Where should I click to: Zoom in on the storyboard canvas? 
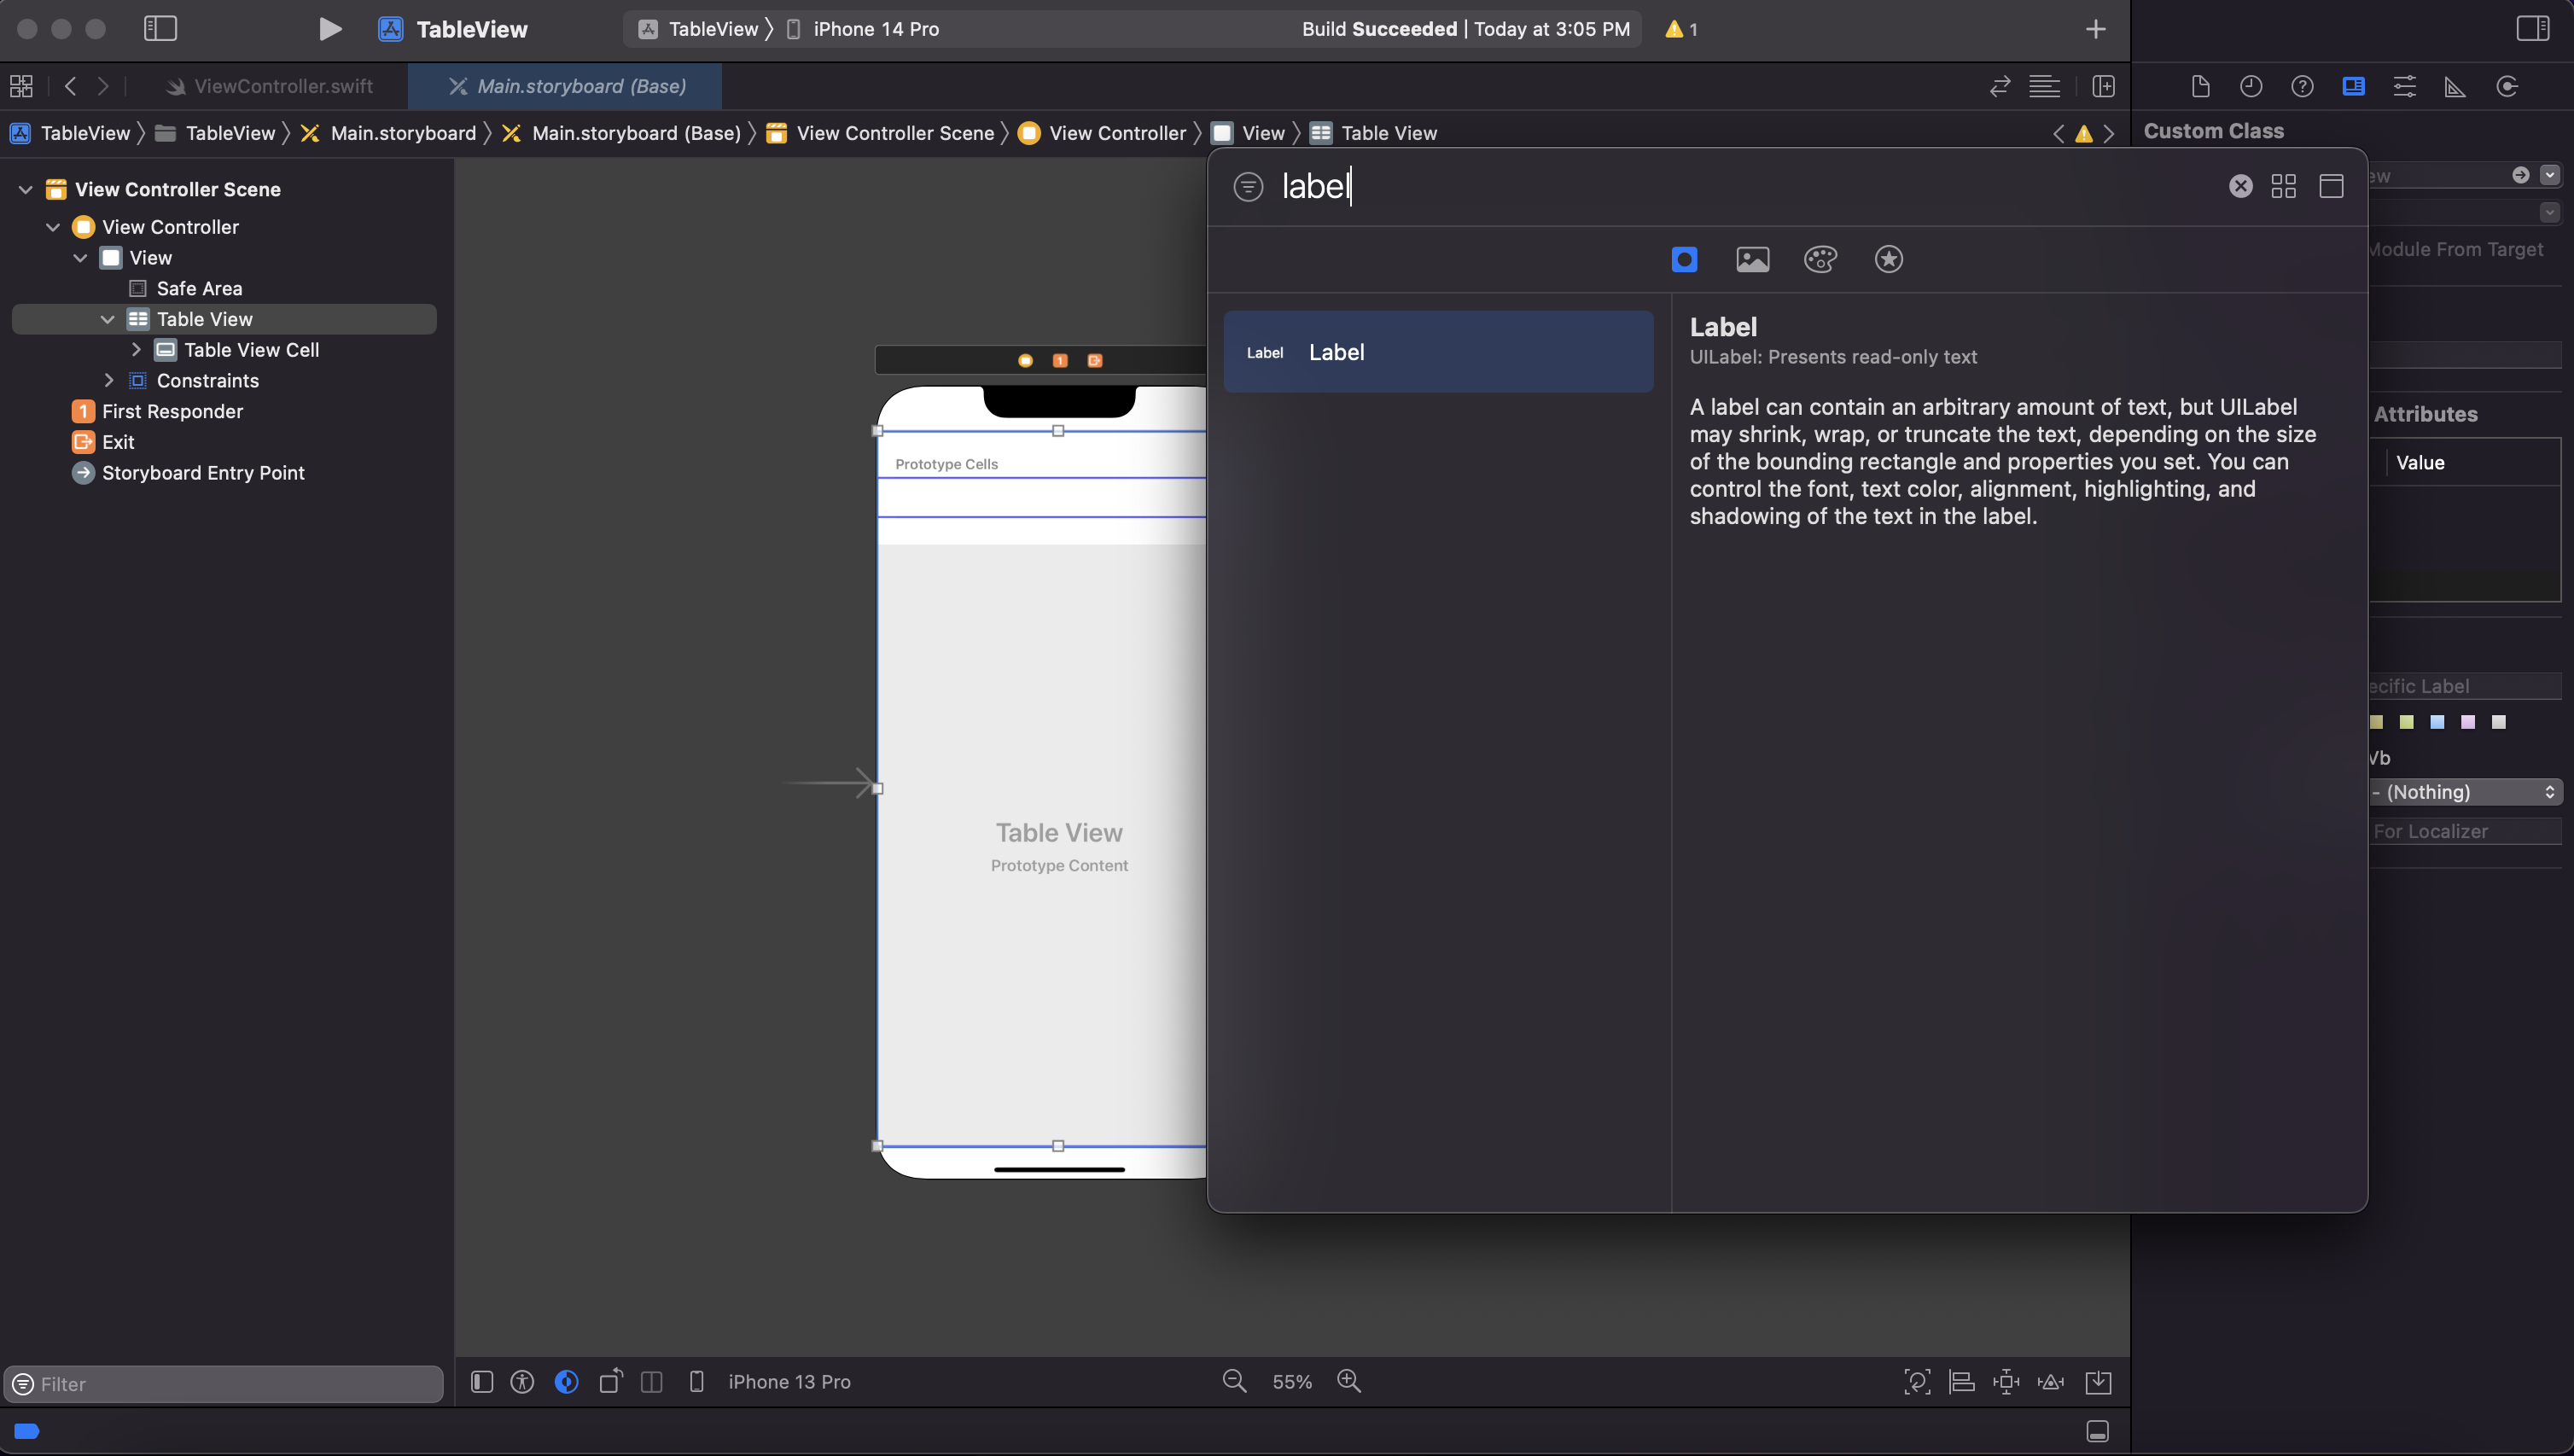1349,1381
